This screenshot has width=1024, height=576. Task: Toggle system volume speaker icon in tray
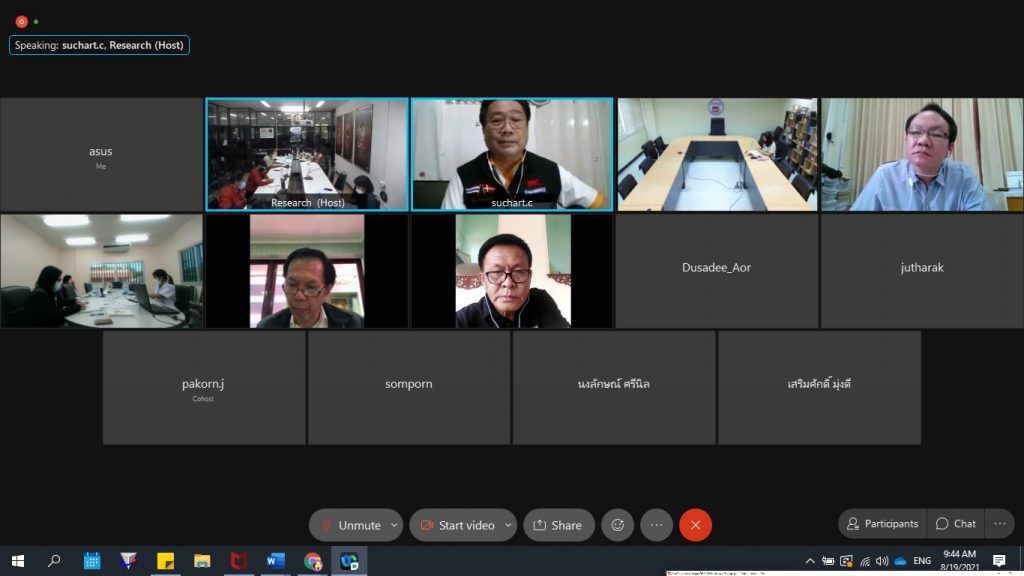pyautogui.click(x=882, y=561)
